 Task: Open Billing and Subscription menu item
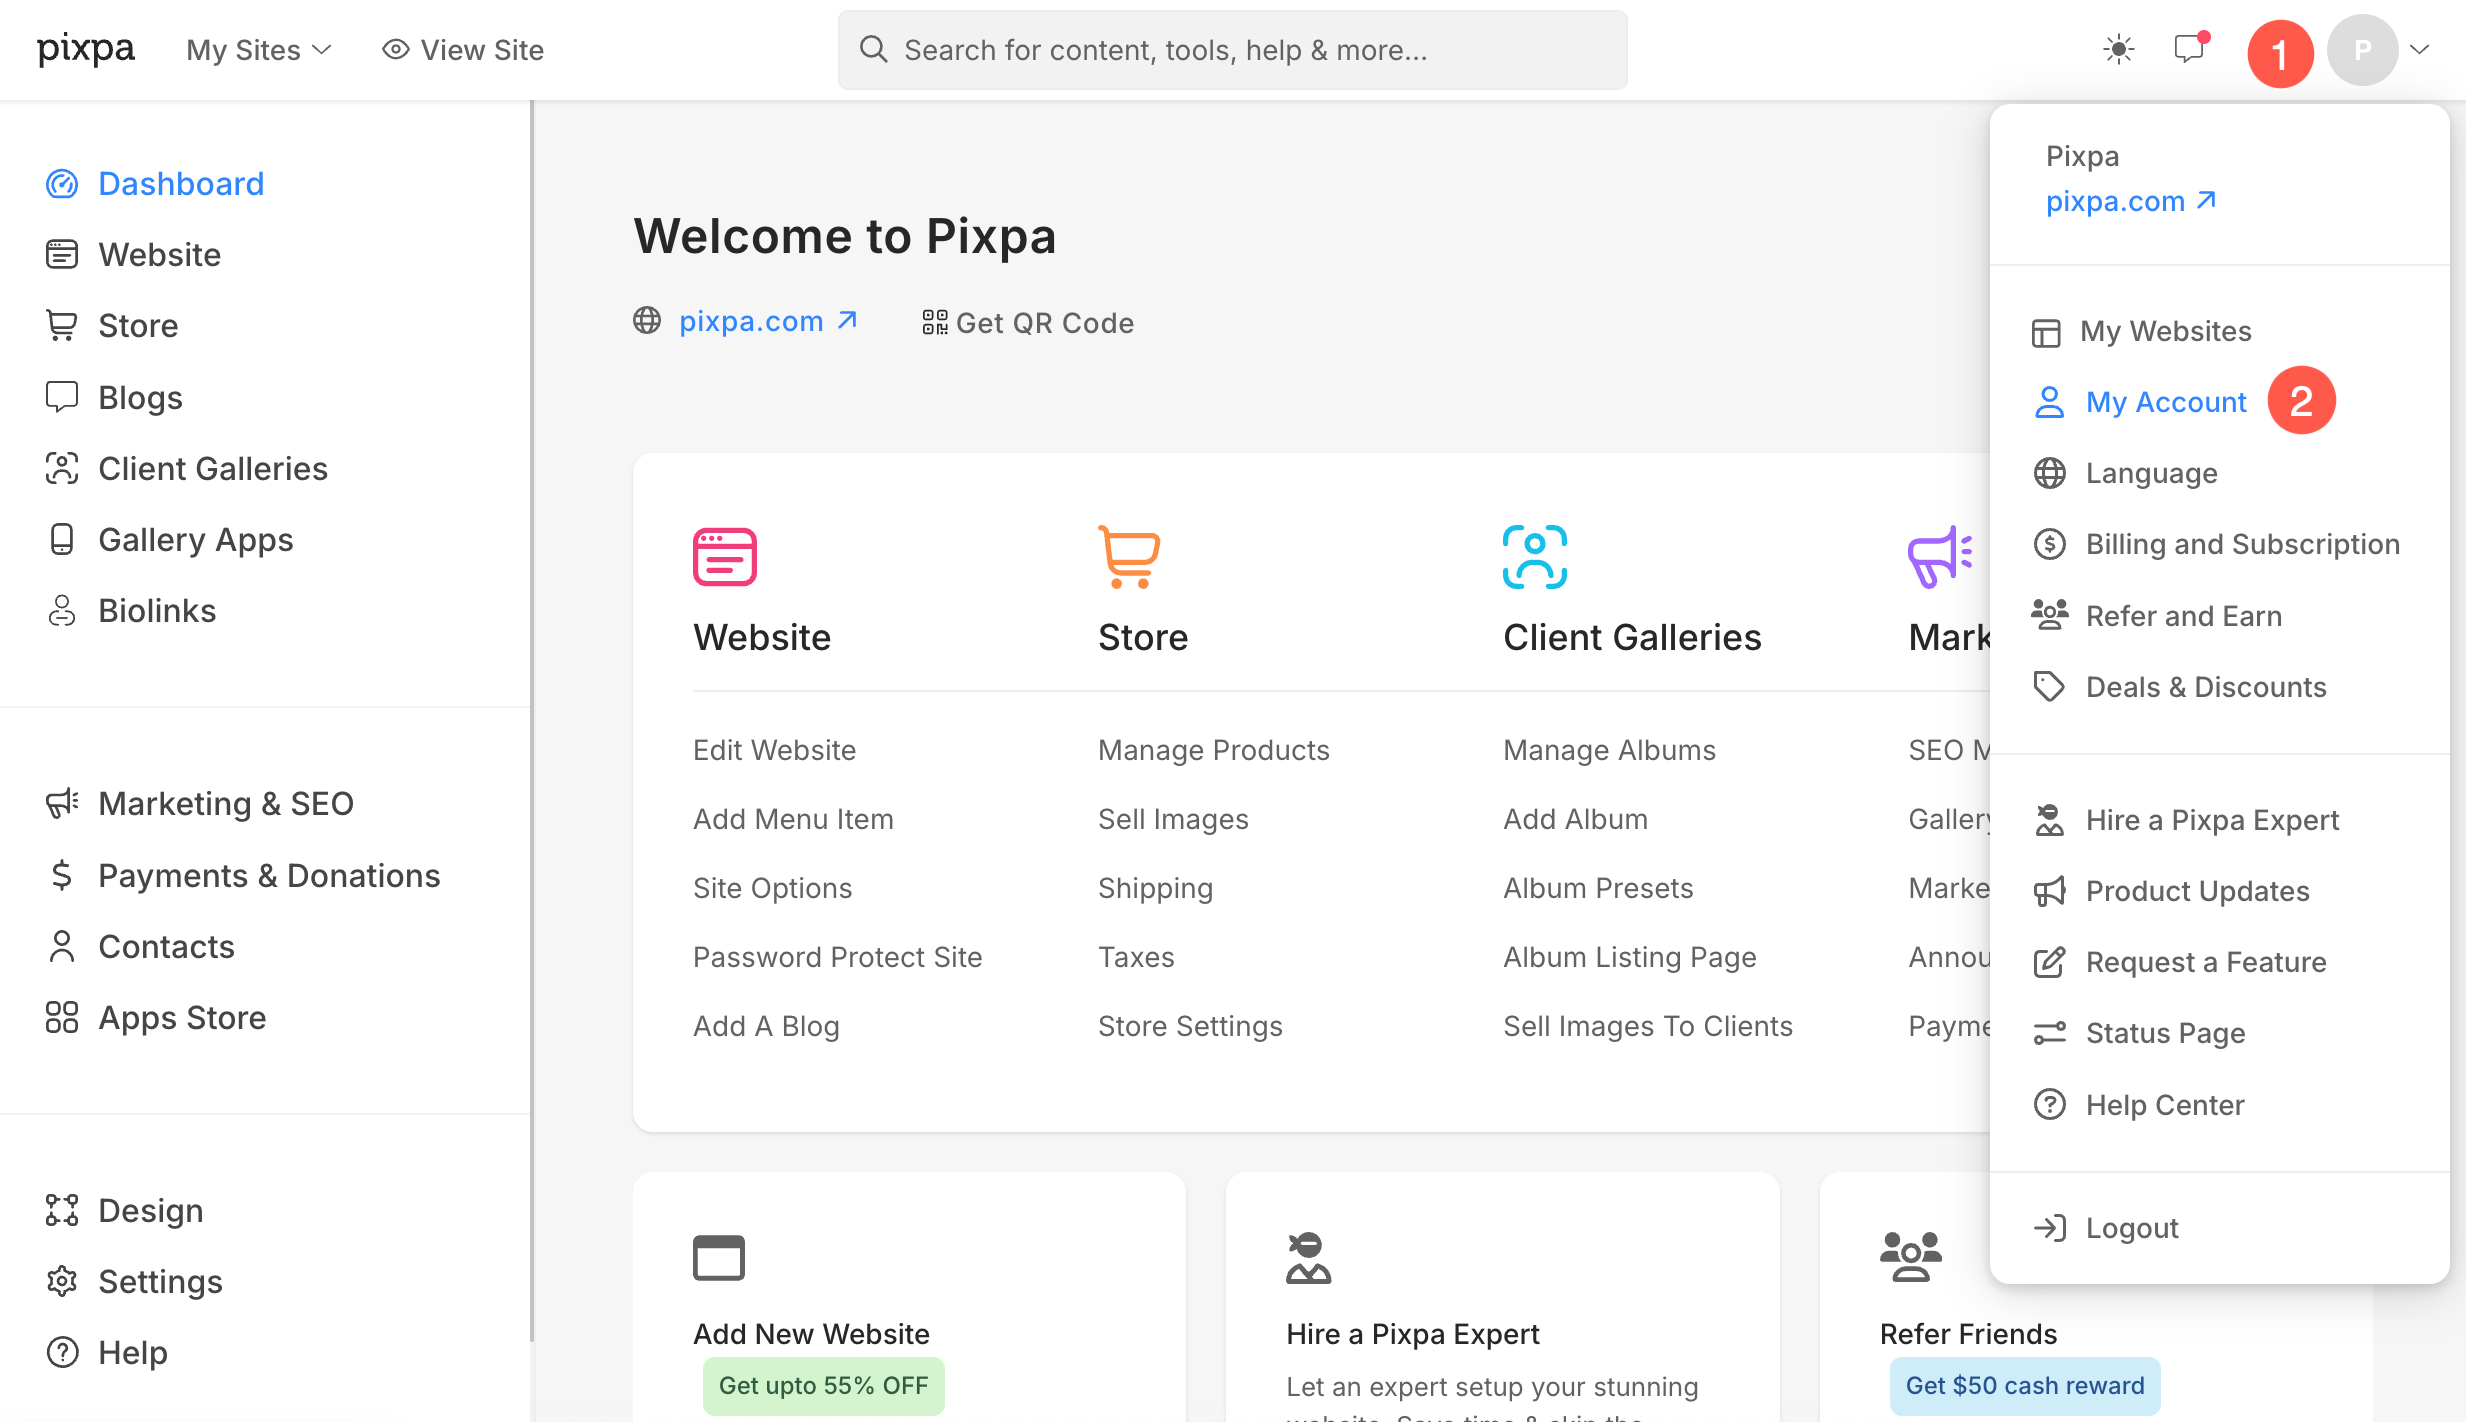[x=2242, y=544]
